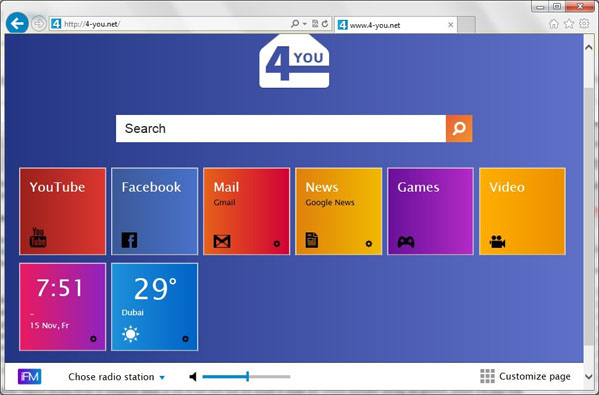
Task: Open a new blank browser tab
Action: pos(466,25)
